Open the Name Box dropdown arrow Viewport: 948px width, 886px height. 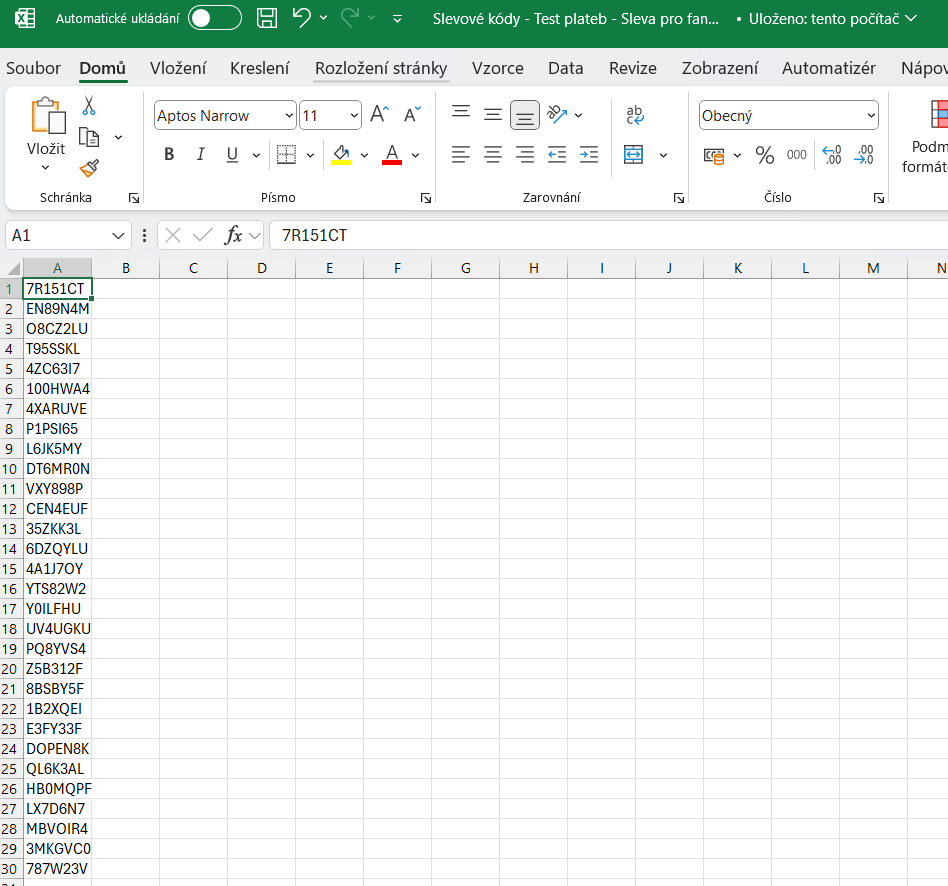pos(119,235)
